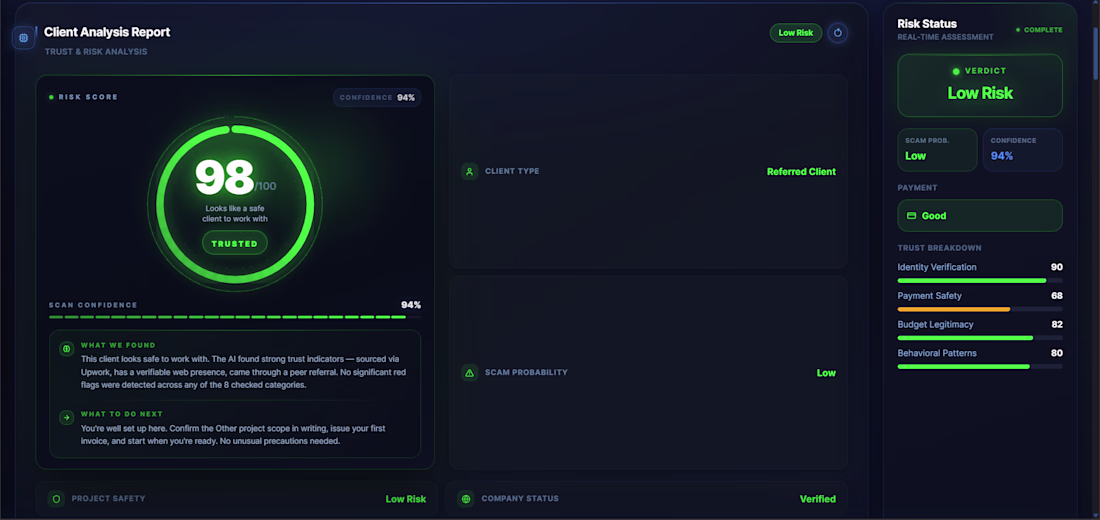Click the info icon next to What We Found
1100x520 pixels.
pyautogui.click(x=67, y=348)
